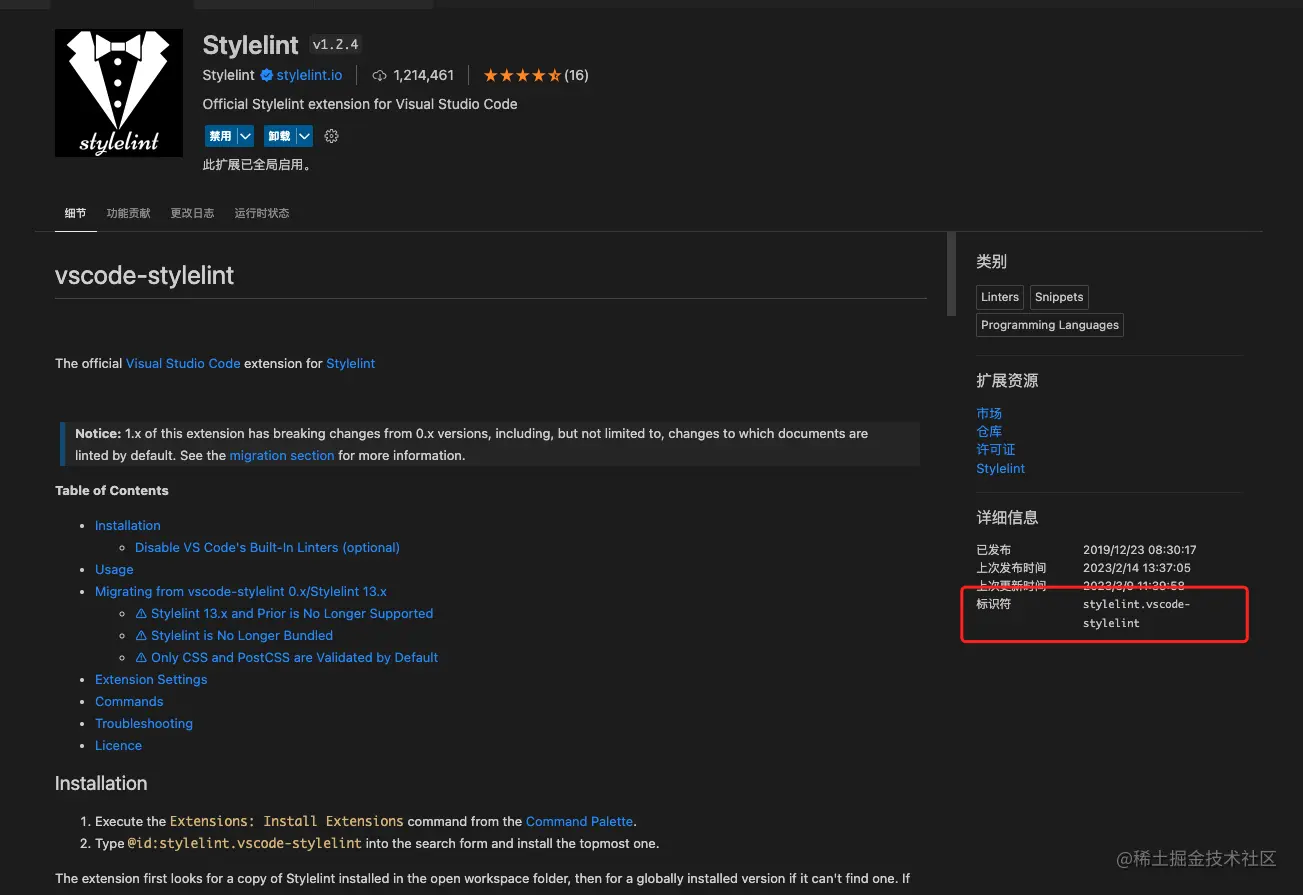
Task: Switch to the 细节 tab
Action: tap(76, 213)
